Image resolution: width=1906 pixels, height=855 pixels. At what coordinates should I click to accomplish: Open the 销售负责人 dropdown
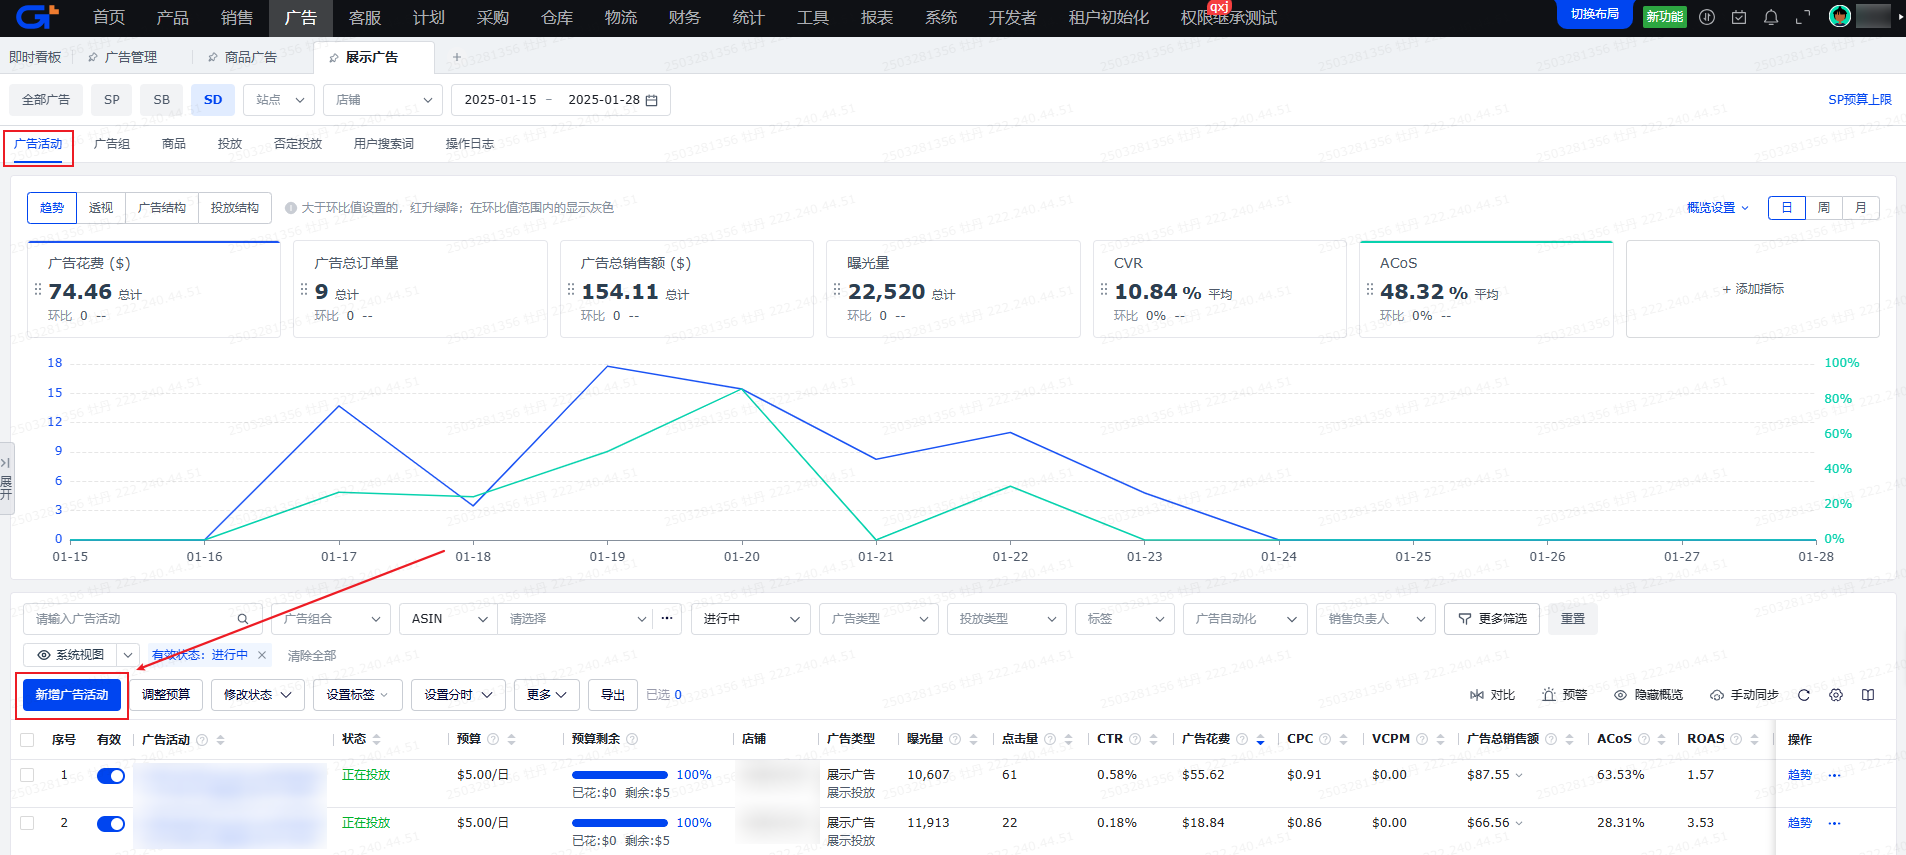coord(1376,619)
